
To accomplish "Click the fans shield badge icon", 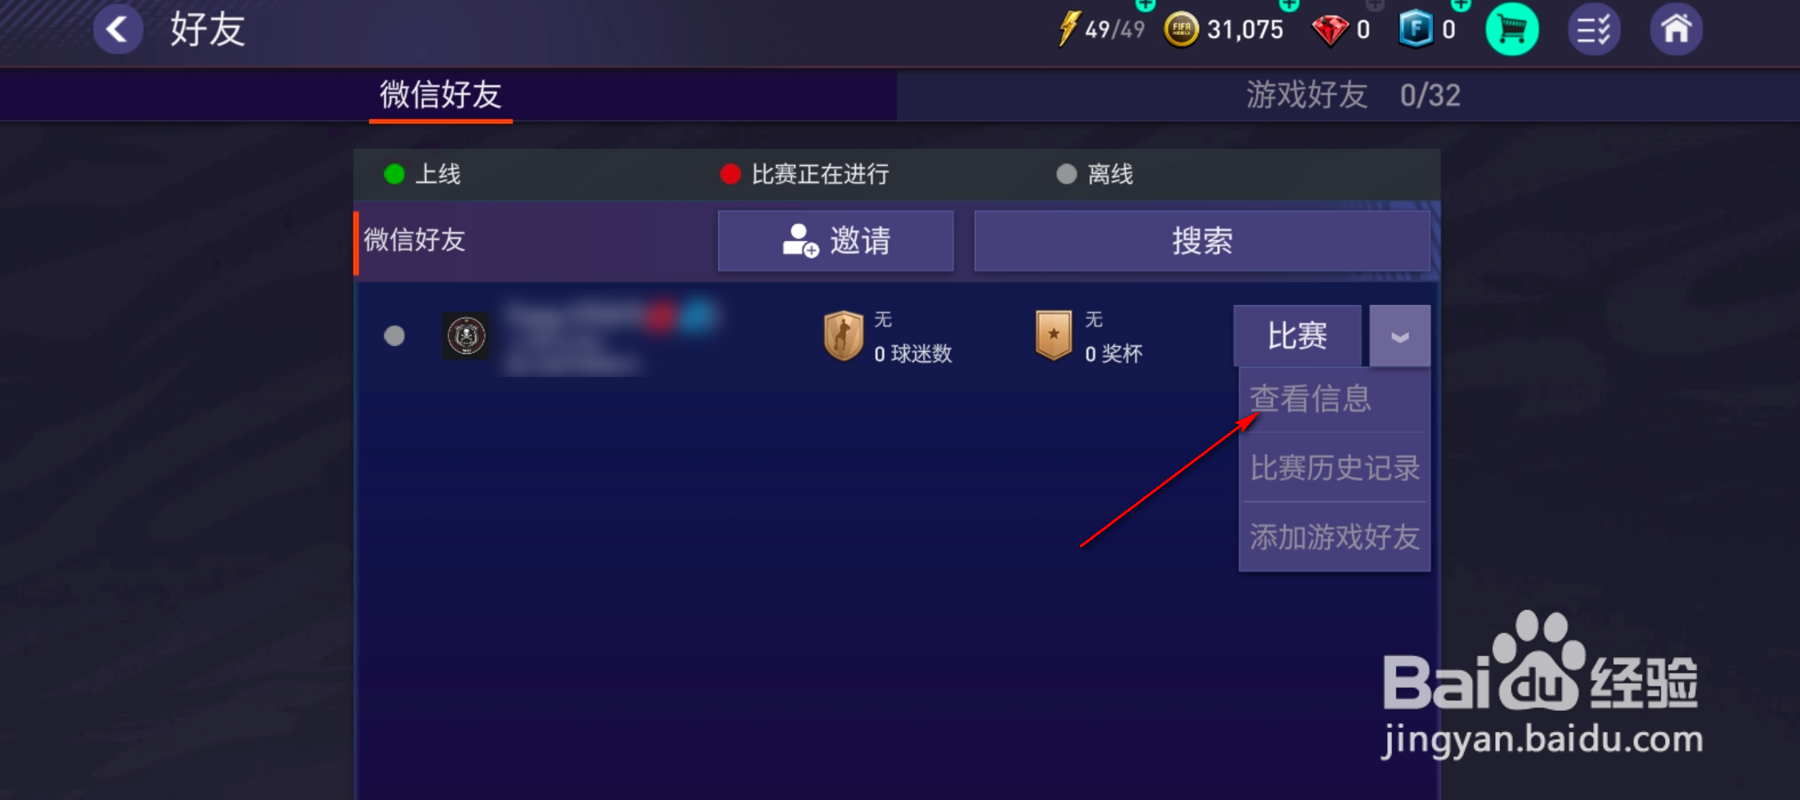I will click(843, 335).
